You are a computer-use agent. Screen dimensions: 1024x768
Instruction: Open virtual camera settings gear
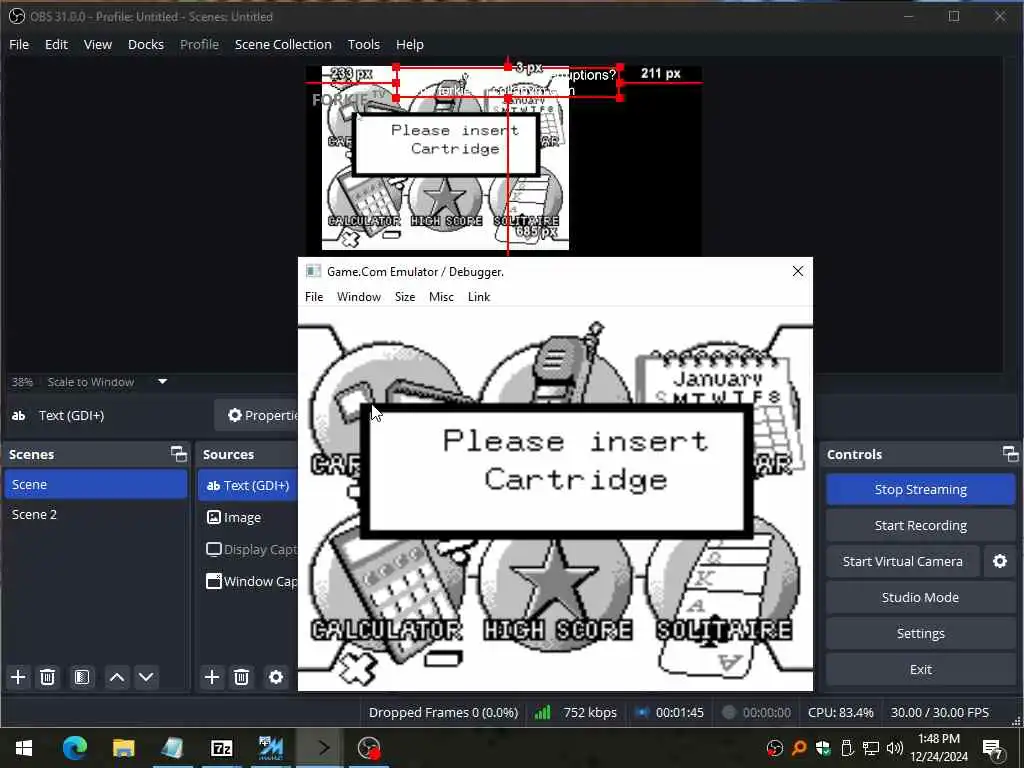pos(1000,561)
